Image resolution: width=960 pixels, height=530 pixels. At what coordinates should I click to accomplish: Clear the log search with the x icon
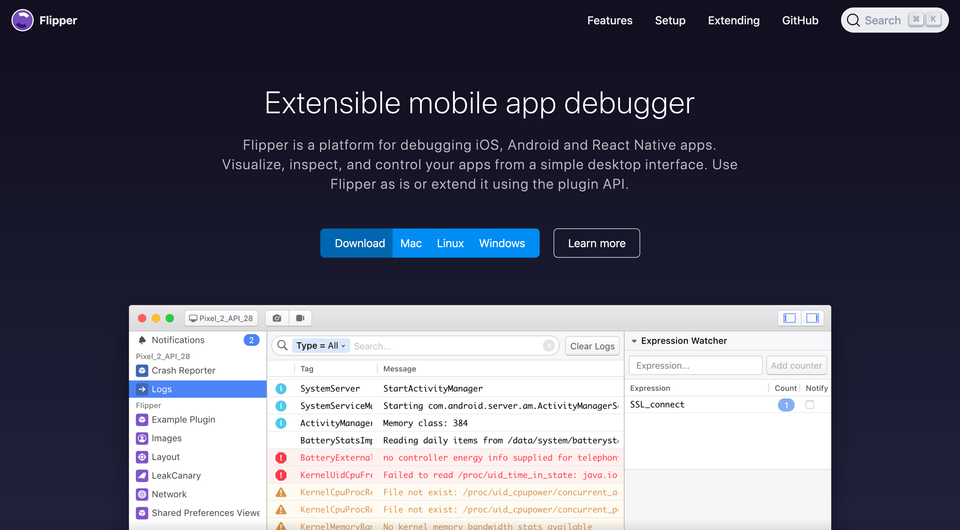549,346
